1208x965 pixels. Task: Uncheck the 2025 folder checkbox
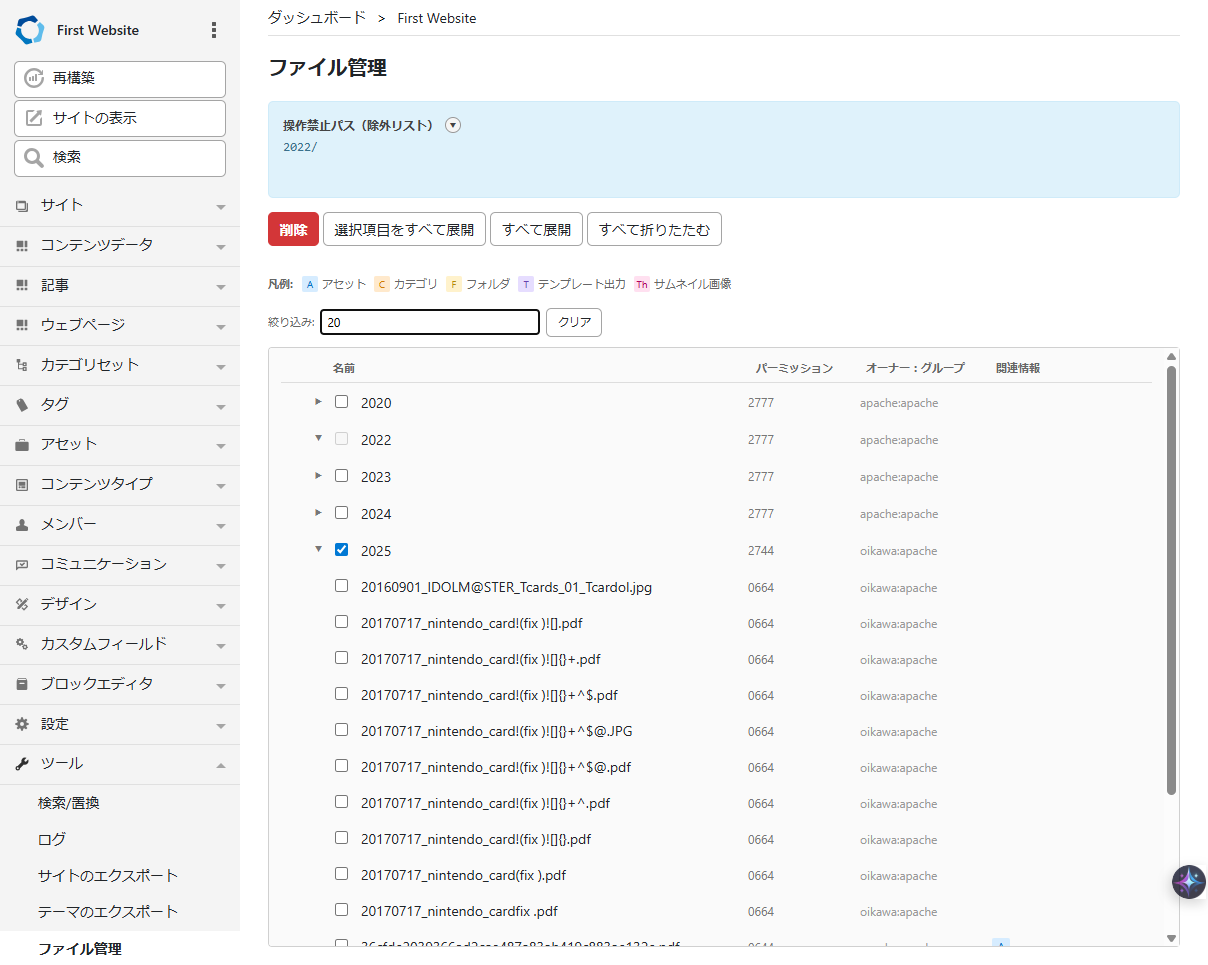pyautogui.click(x=342, y=550)
